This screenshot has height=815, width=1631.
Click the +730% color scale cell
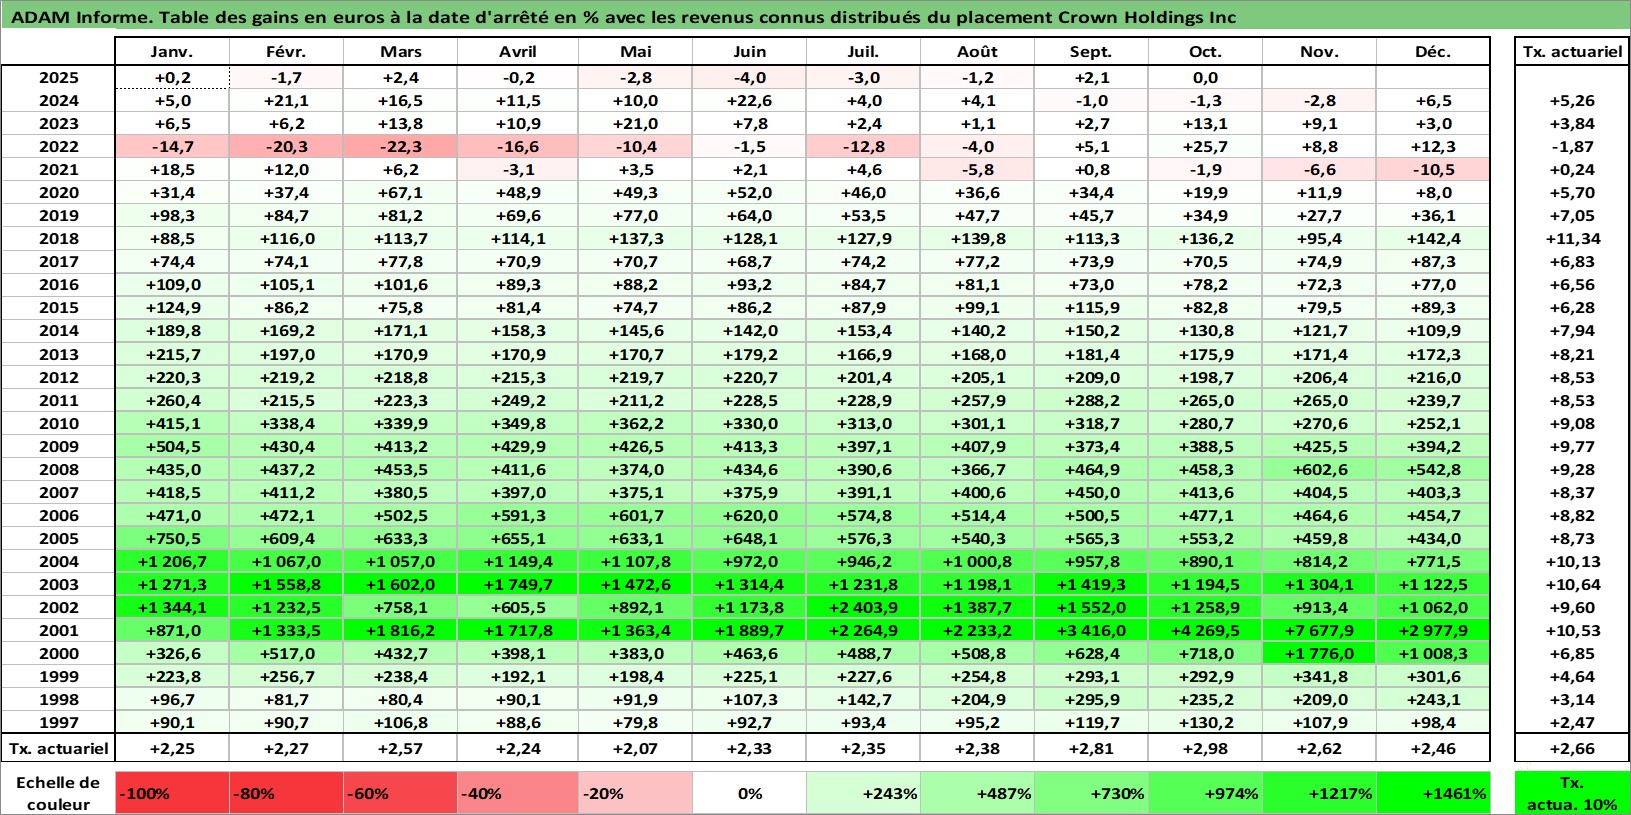click(x=1091, y=793)
